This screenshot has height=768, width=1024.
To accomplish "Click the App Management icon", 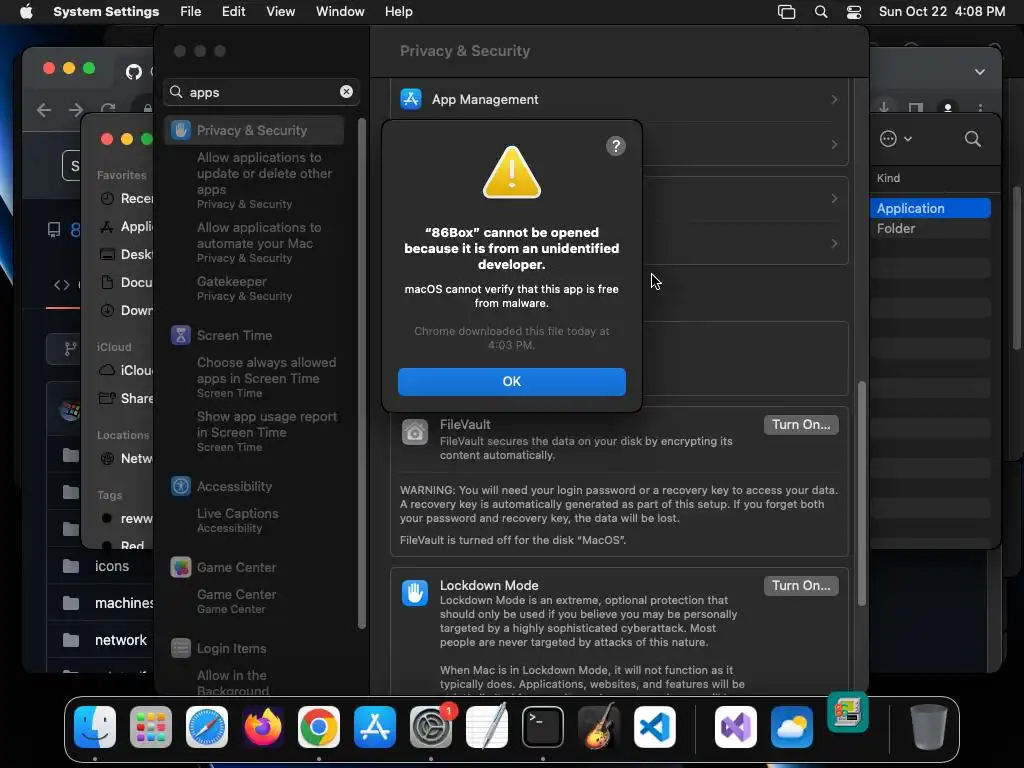I will click(x=410, y=99).
